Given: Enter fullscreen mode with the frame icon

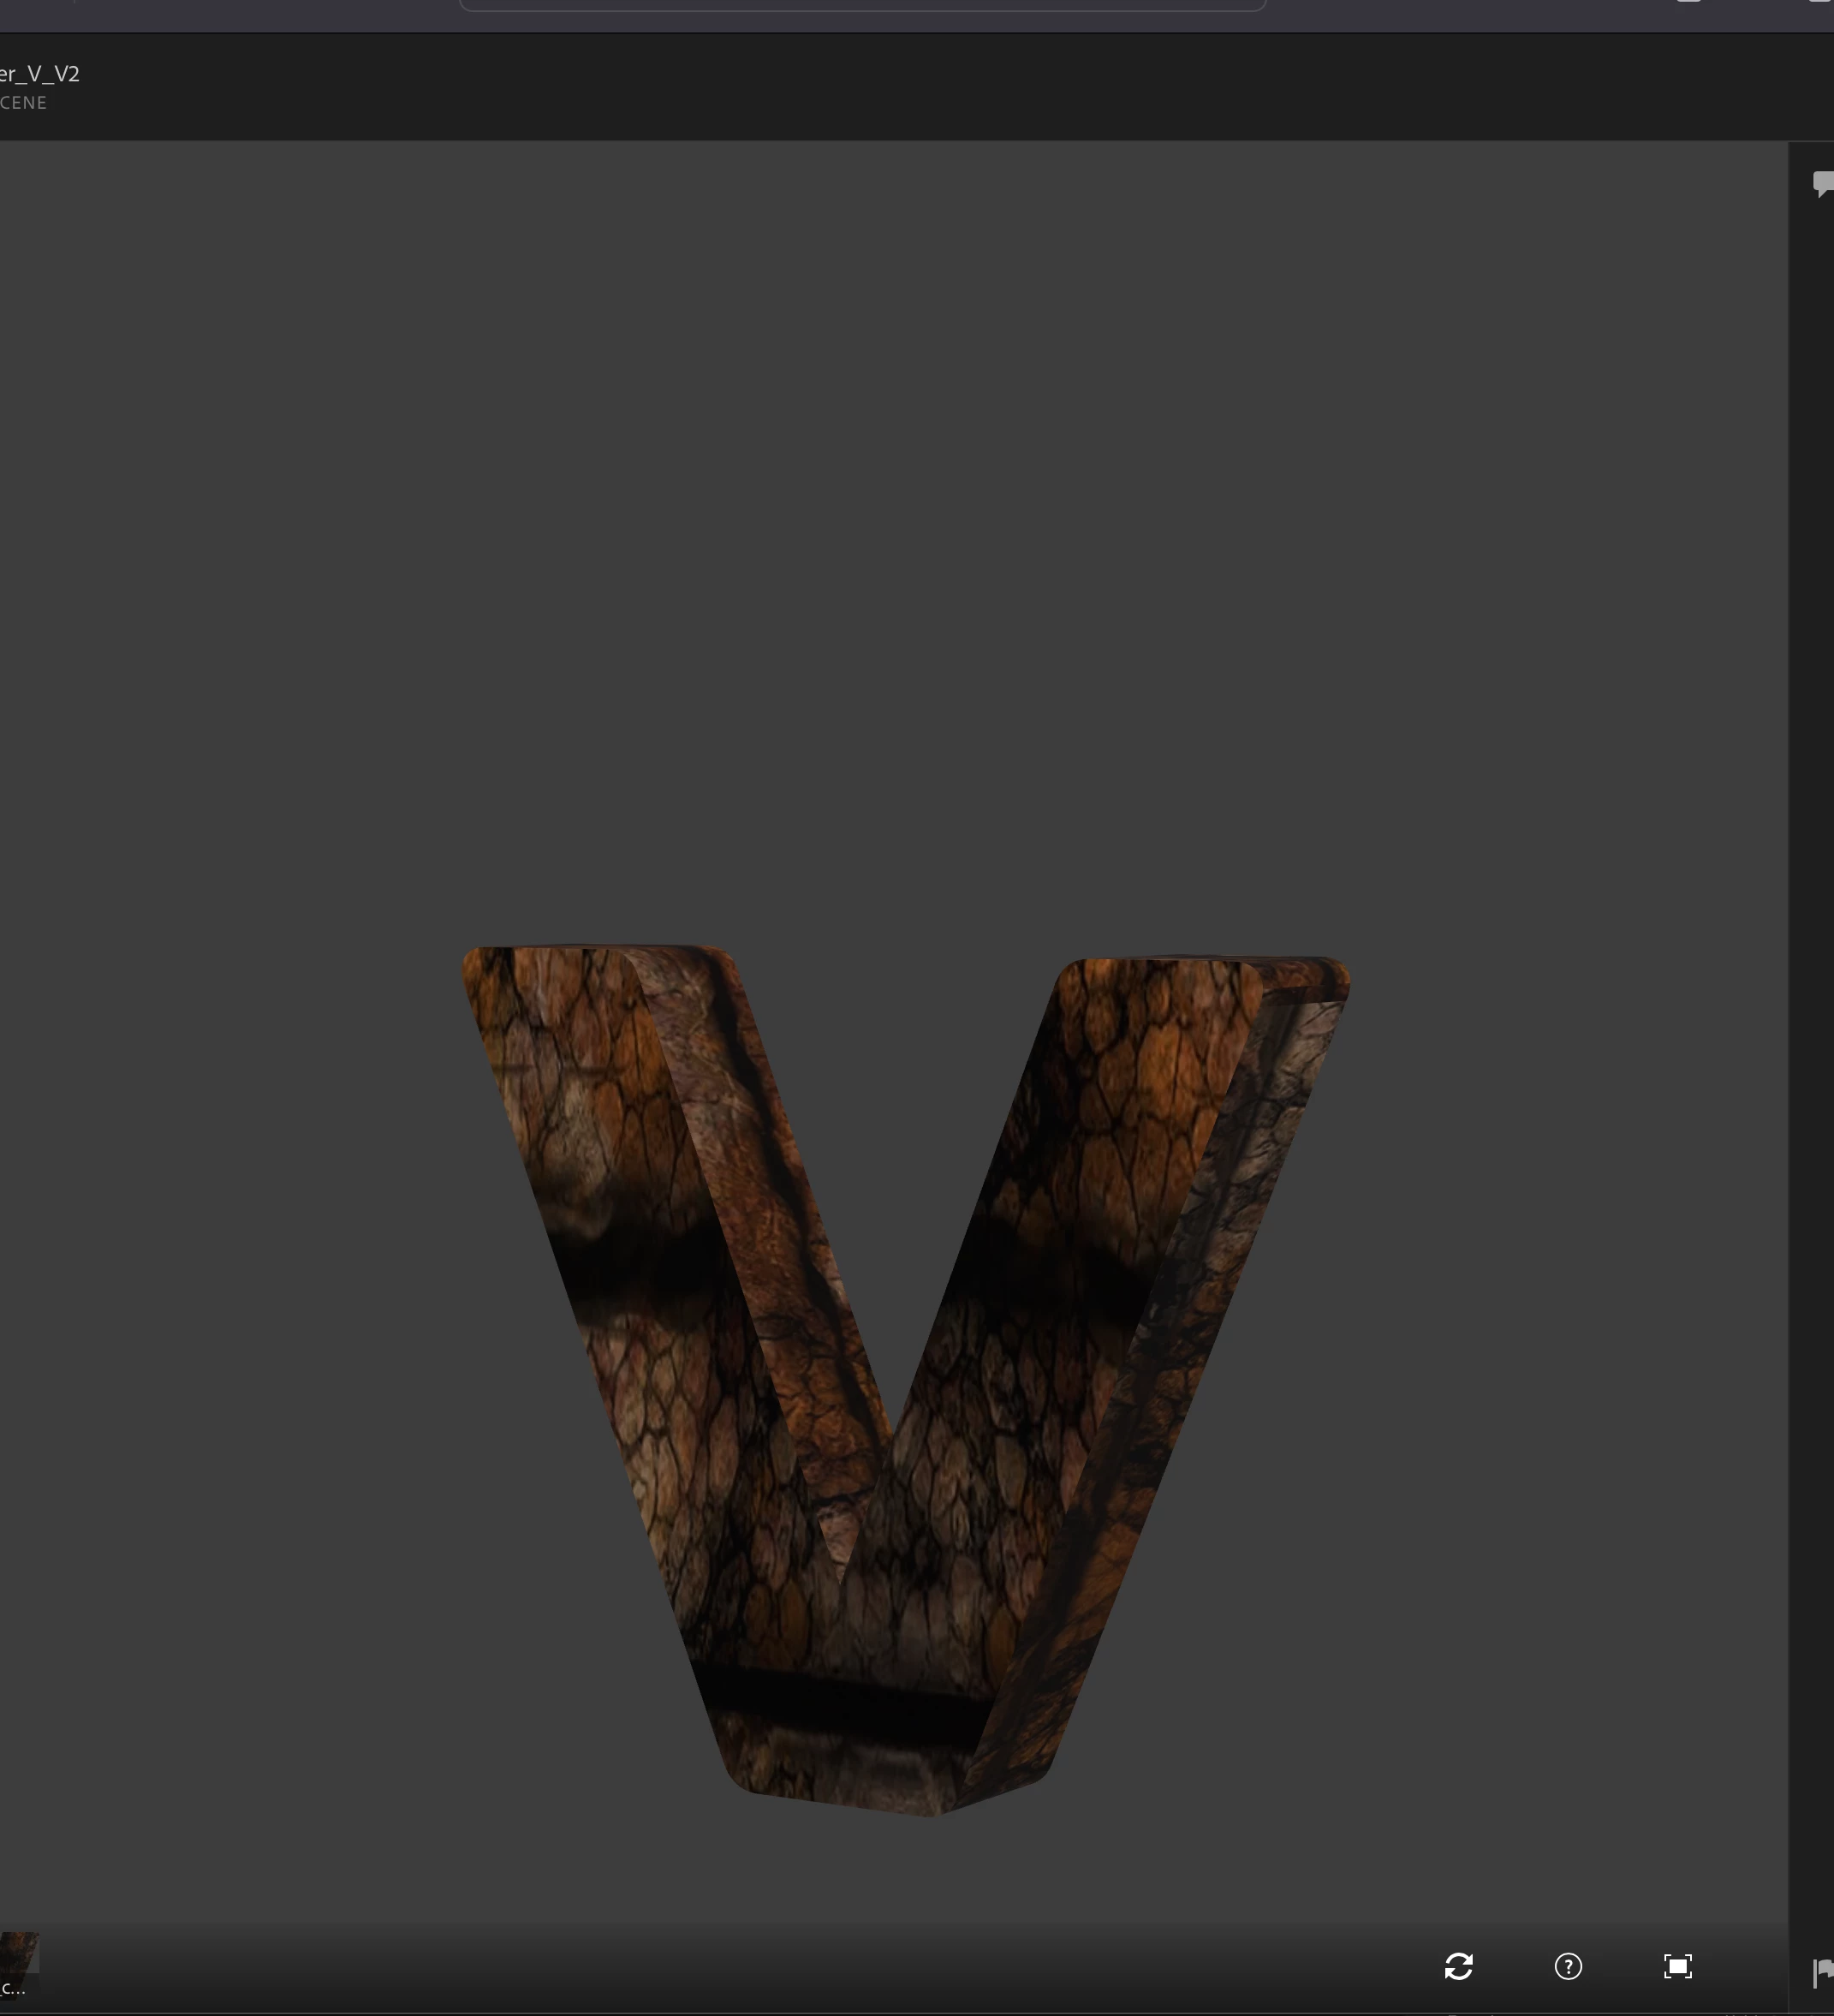Looking at the screenshot, I should pyautogui.click(x=1677, y=1966).
